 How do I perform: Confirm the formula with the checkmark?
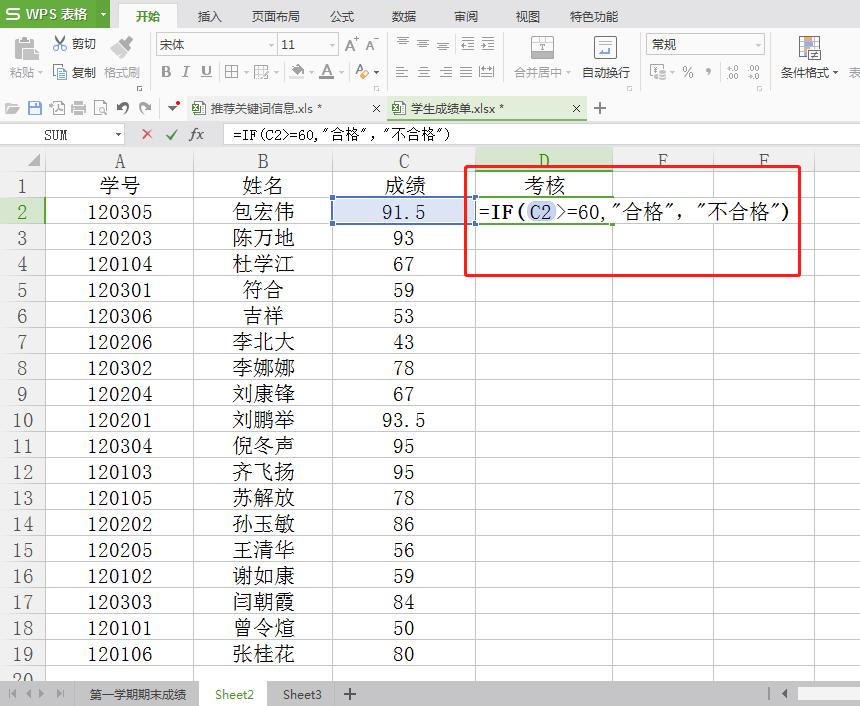(x=168, y=133)
